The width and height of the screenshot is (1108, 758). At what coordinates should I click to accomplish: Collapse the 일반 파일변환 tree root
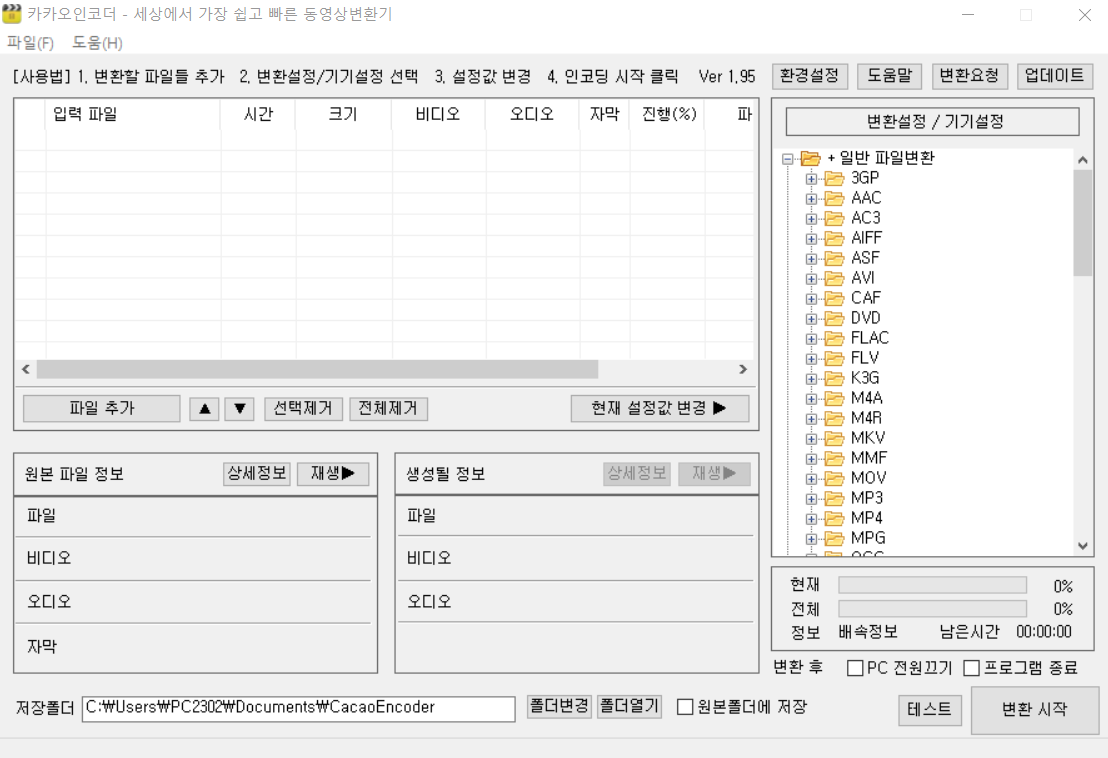coord(787,159)
